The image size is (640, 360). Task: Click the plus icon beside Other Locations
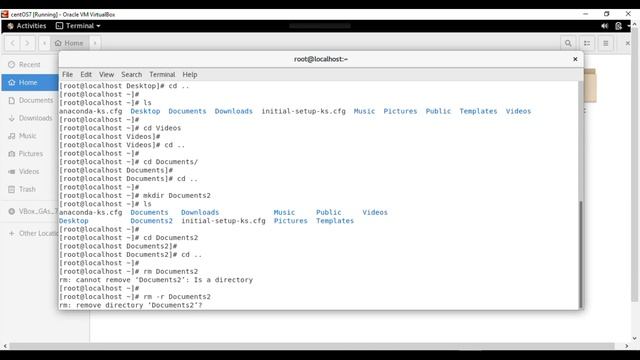click(11, 233)
